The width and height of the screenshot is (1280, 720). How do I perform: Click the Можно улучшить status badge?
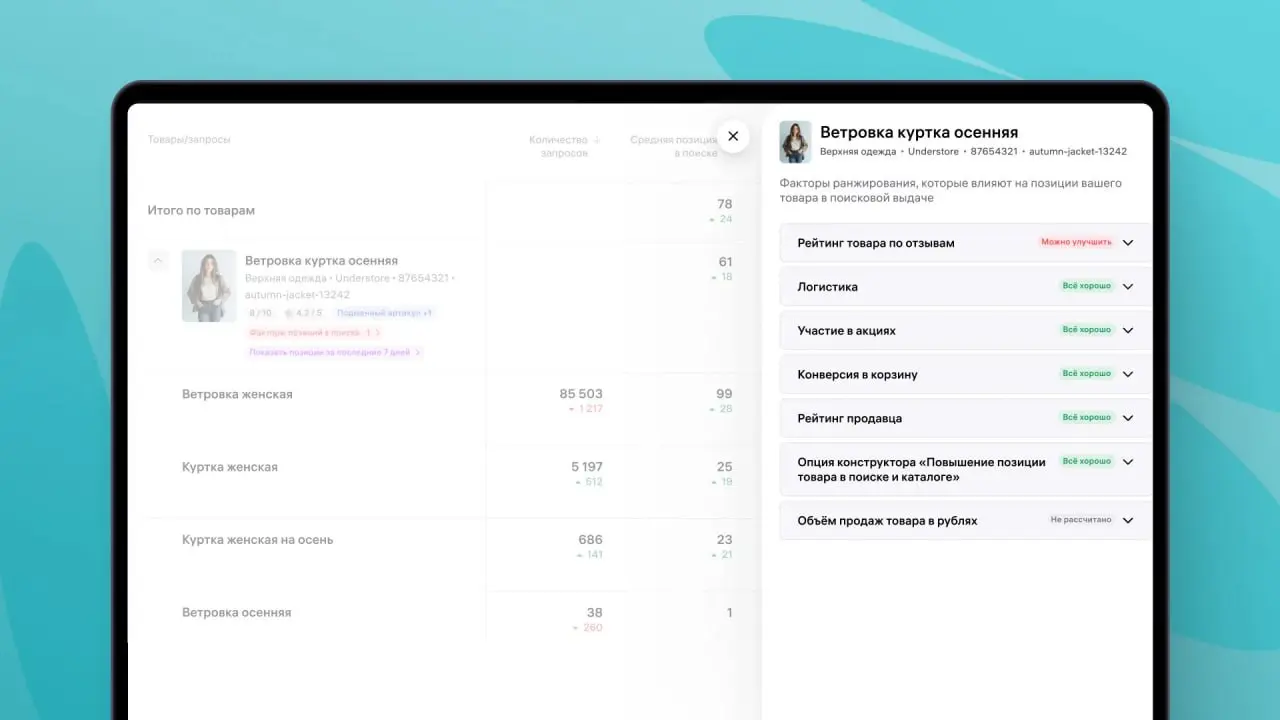(x=1075, y=242)
